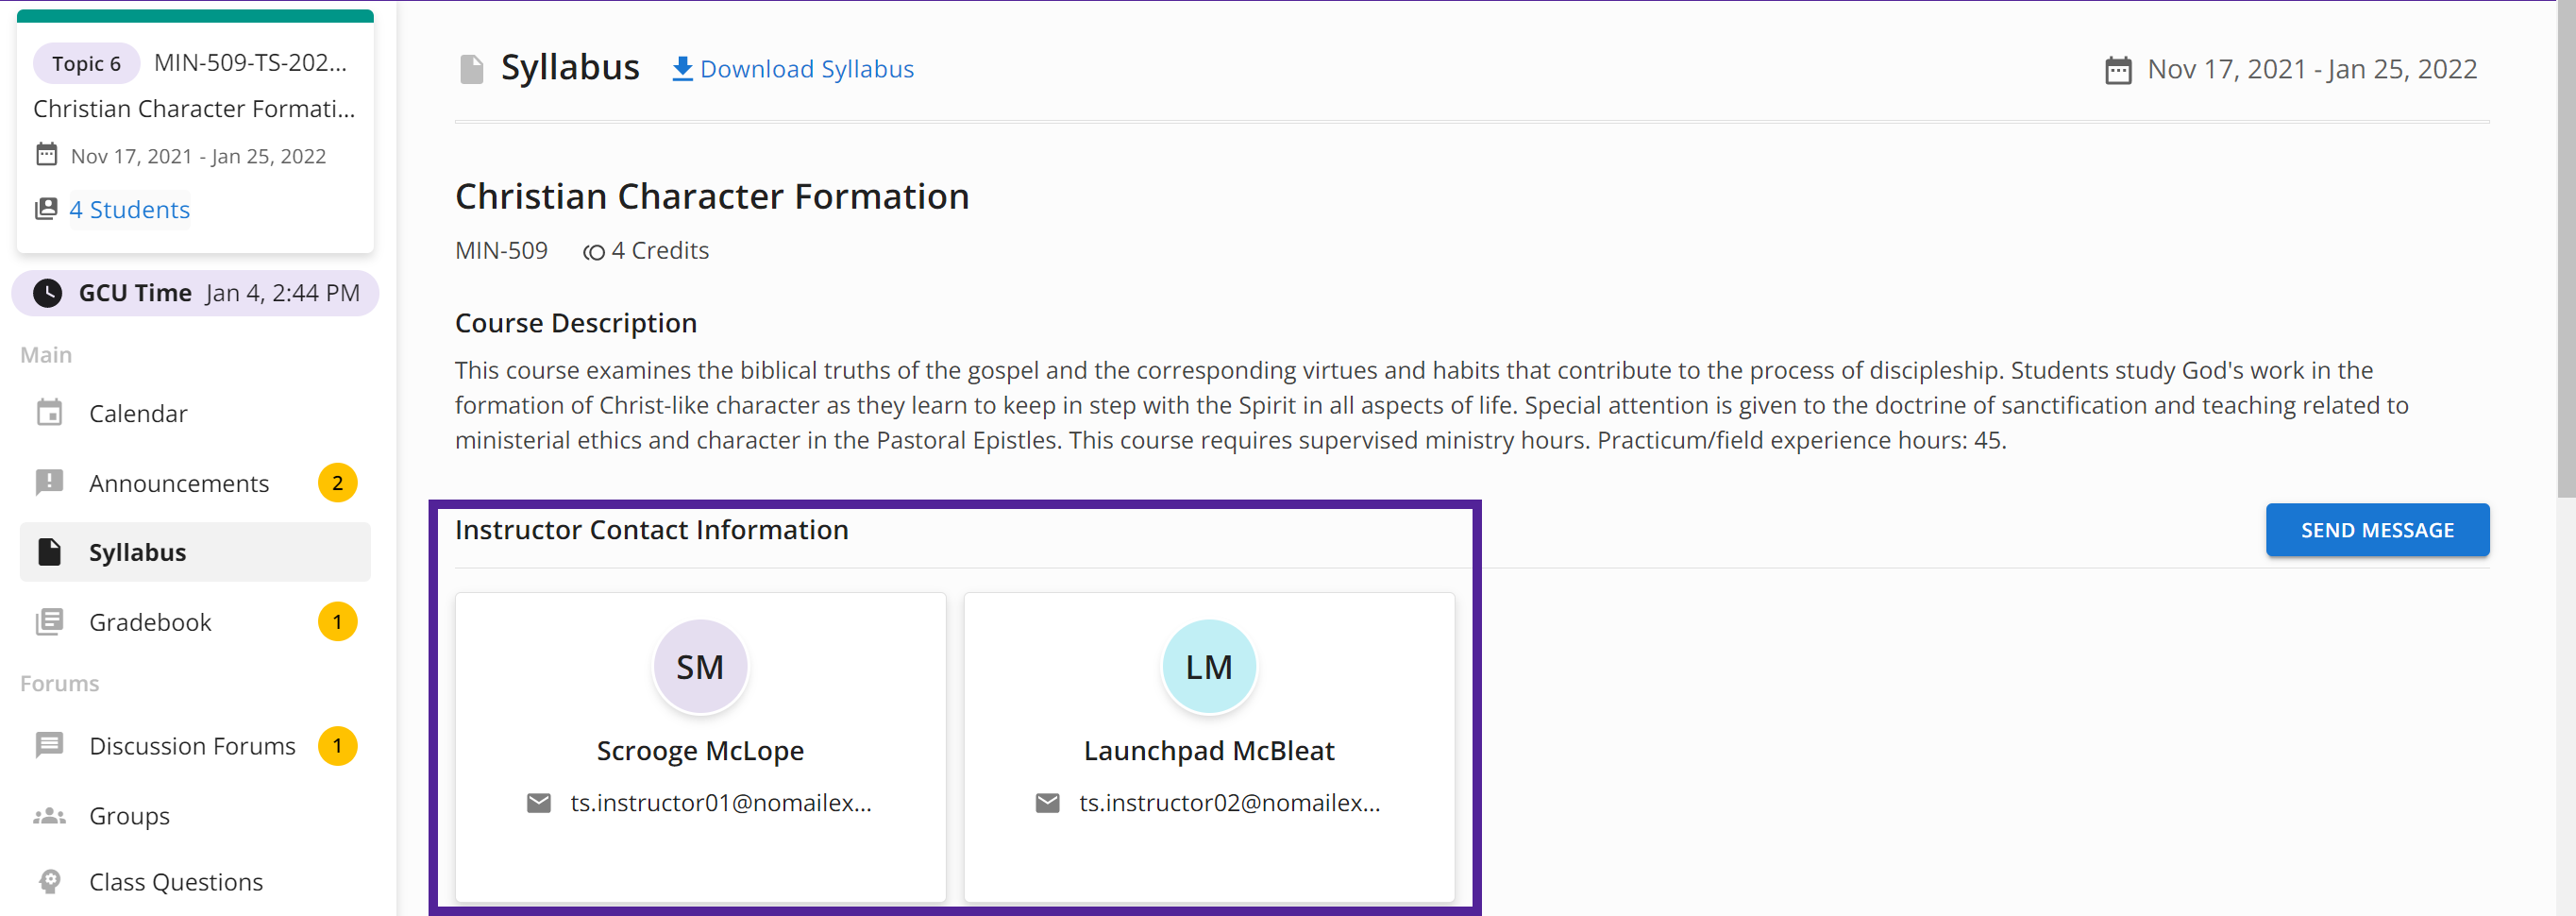Click the ts.instructor01@nomailex email address
The height and width of the screenshot is (916, 2576).
point(721,803)
